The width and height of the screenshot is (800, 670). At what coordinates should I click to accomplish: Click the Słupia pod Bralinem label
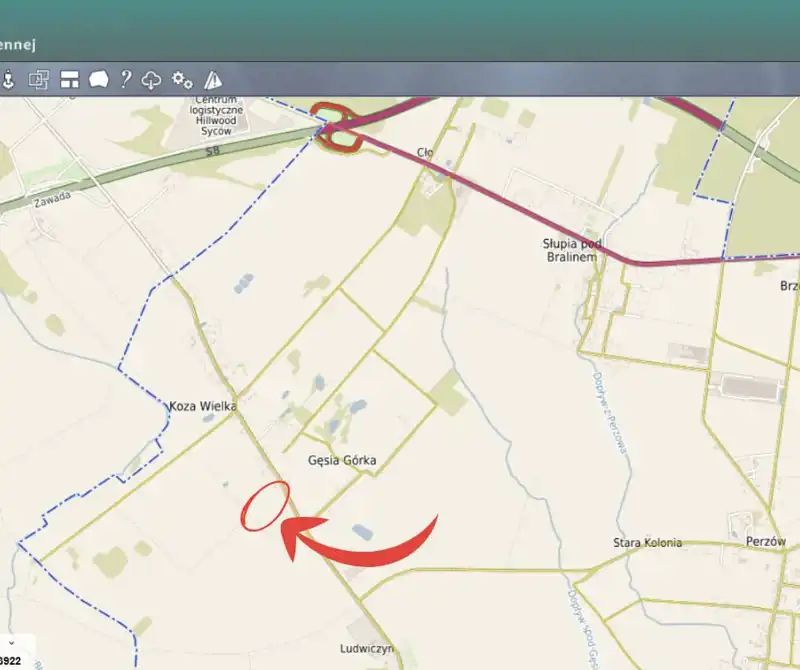click(x=569, y=250)
